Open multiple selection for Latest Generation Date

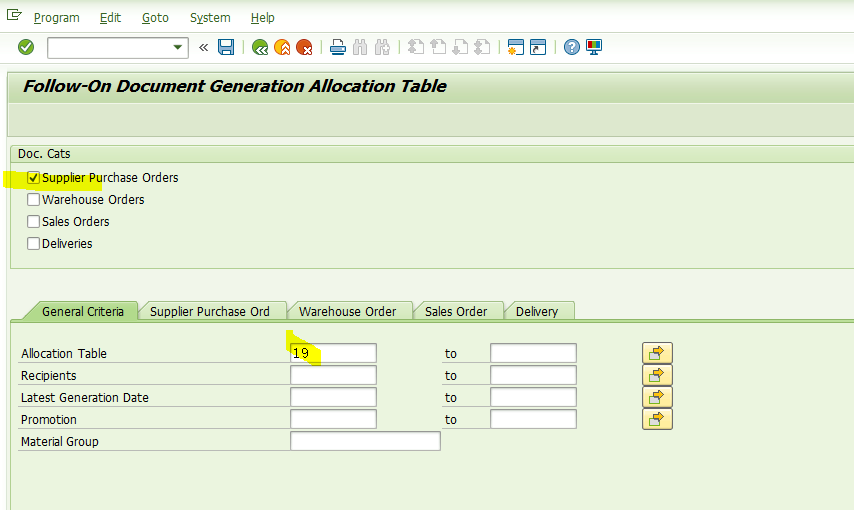pos(657,397)
